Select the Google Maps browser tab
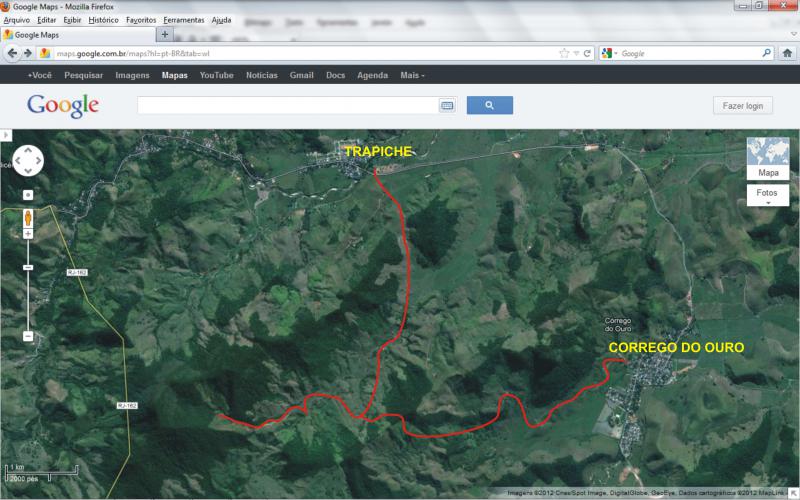Viewport: 800px width, 500px height. 78,35
